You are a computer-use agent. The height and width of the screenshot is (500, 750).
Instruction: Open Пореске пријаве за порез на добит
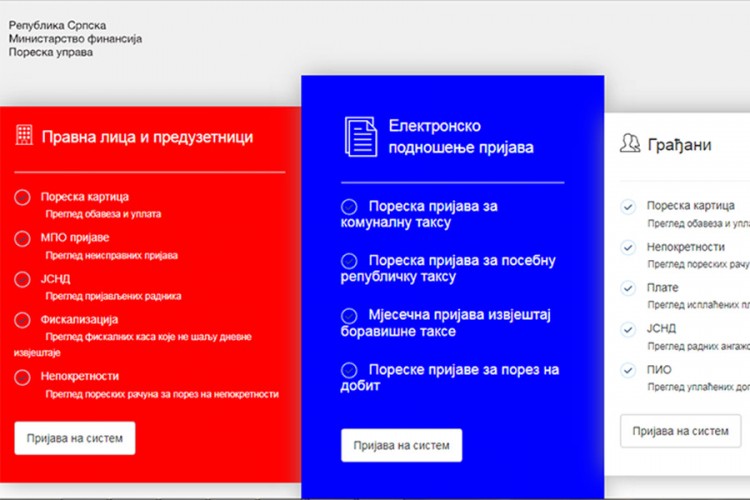(x=450, y=378)
